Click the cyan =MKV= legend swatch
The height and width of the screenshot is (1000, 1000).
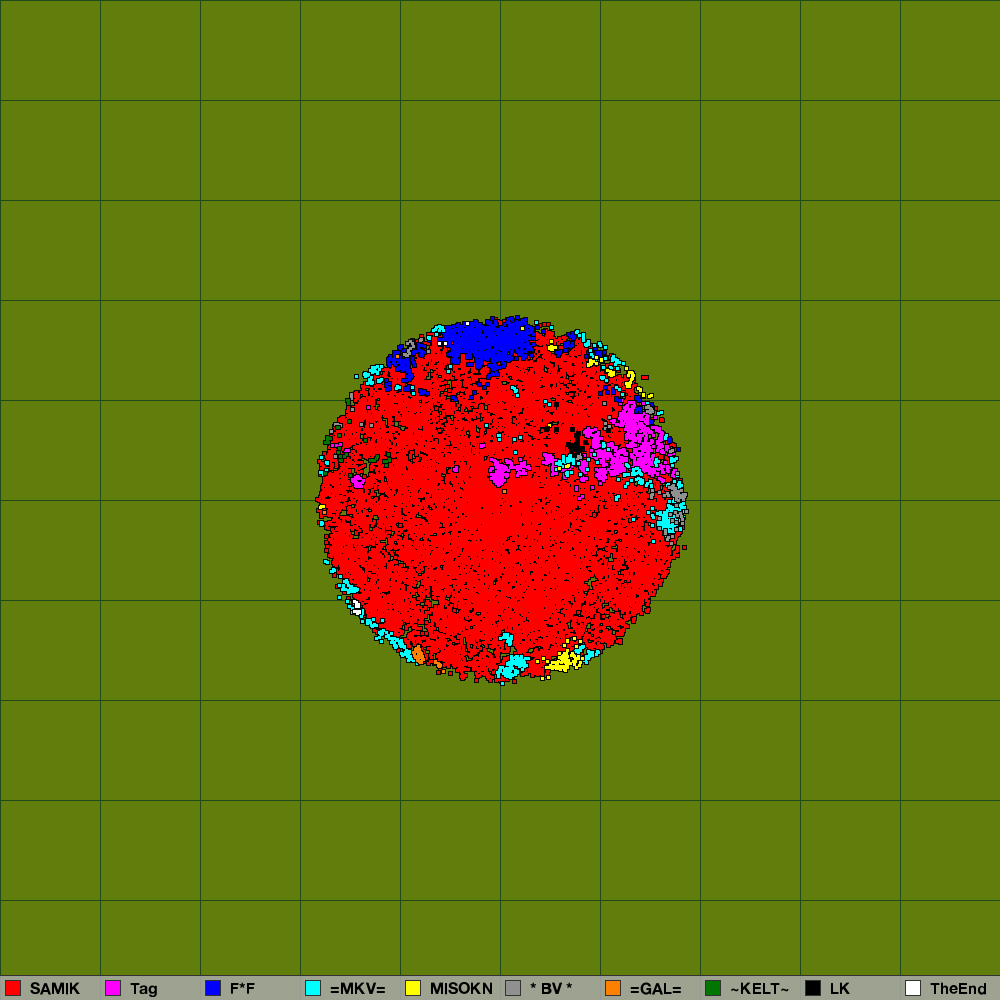coord(313,988)
